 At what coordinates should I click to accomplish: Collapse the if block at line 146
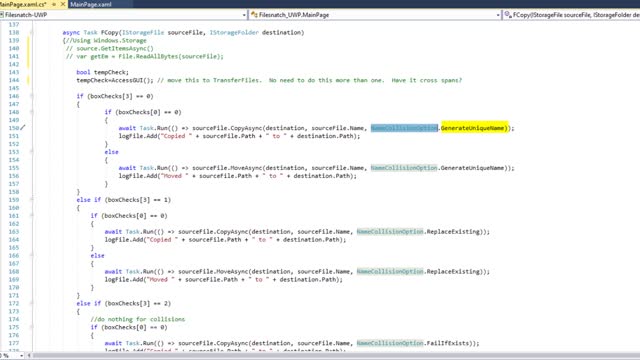click(31, 96)
